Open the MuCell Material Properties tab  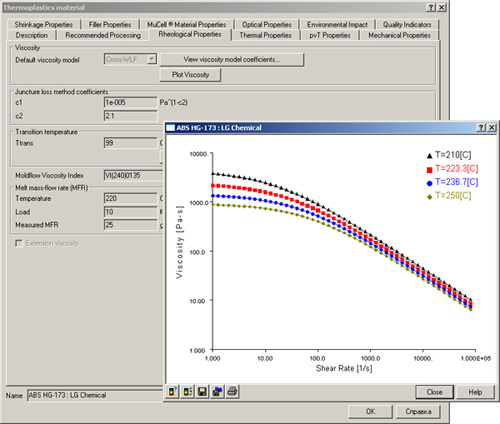coord(187,25)
